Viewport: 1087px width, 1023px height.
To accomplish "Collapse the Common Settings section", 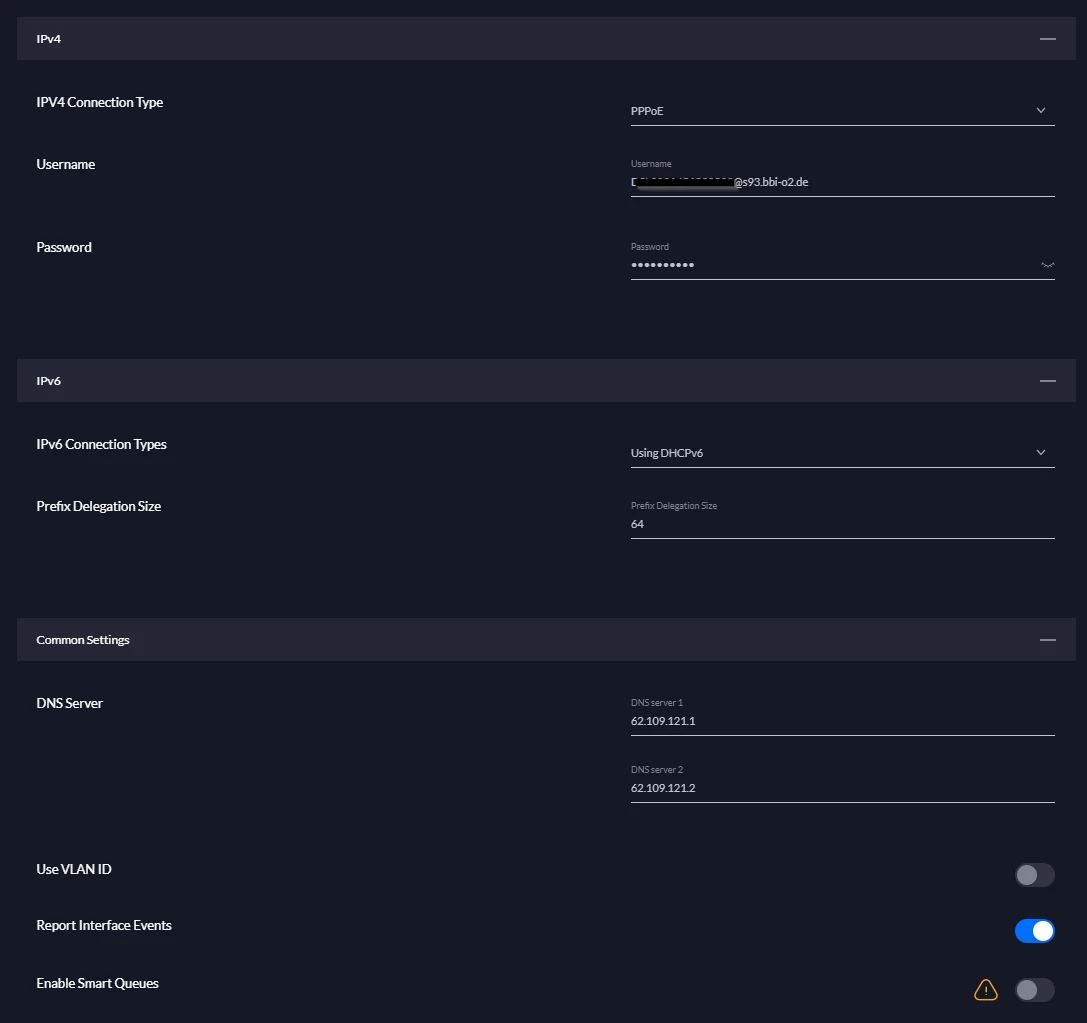I will pos(1047,640).
